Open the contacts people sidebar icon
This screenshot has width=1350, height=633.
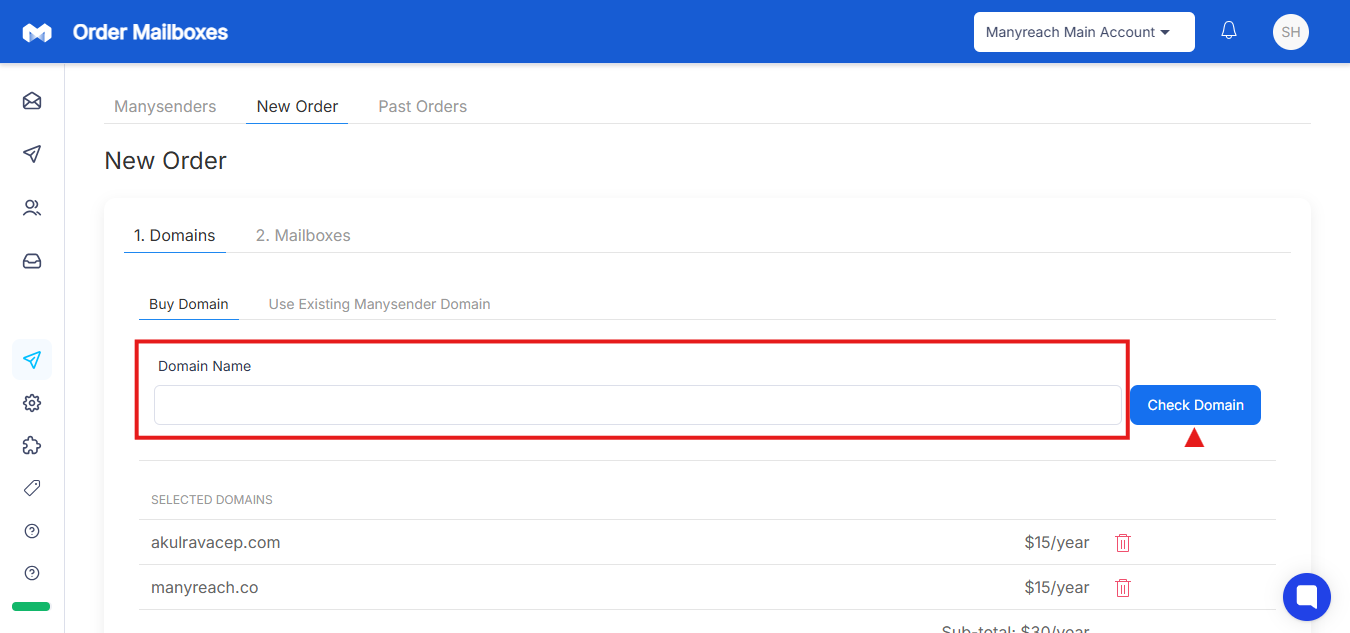click(x=32, y=208)
